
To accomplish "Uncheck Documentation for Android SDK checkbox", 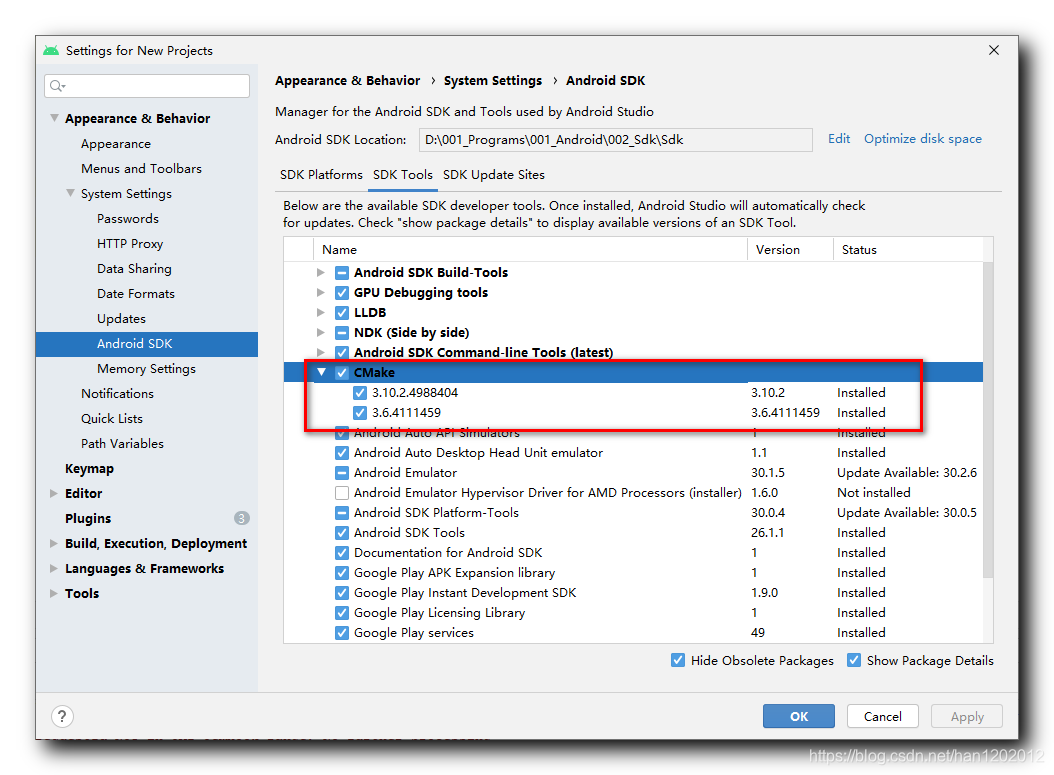I will [341, 553].
